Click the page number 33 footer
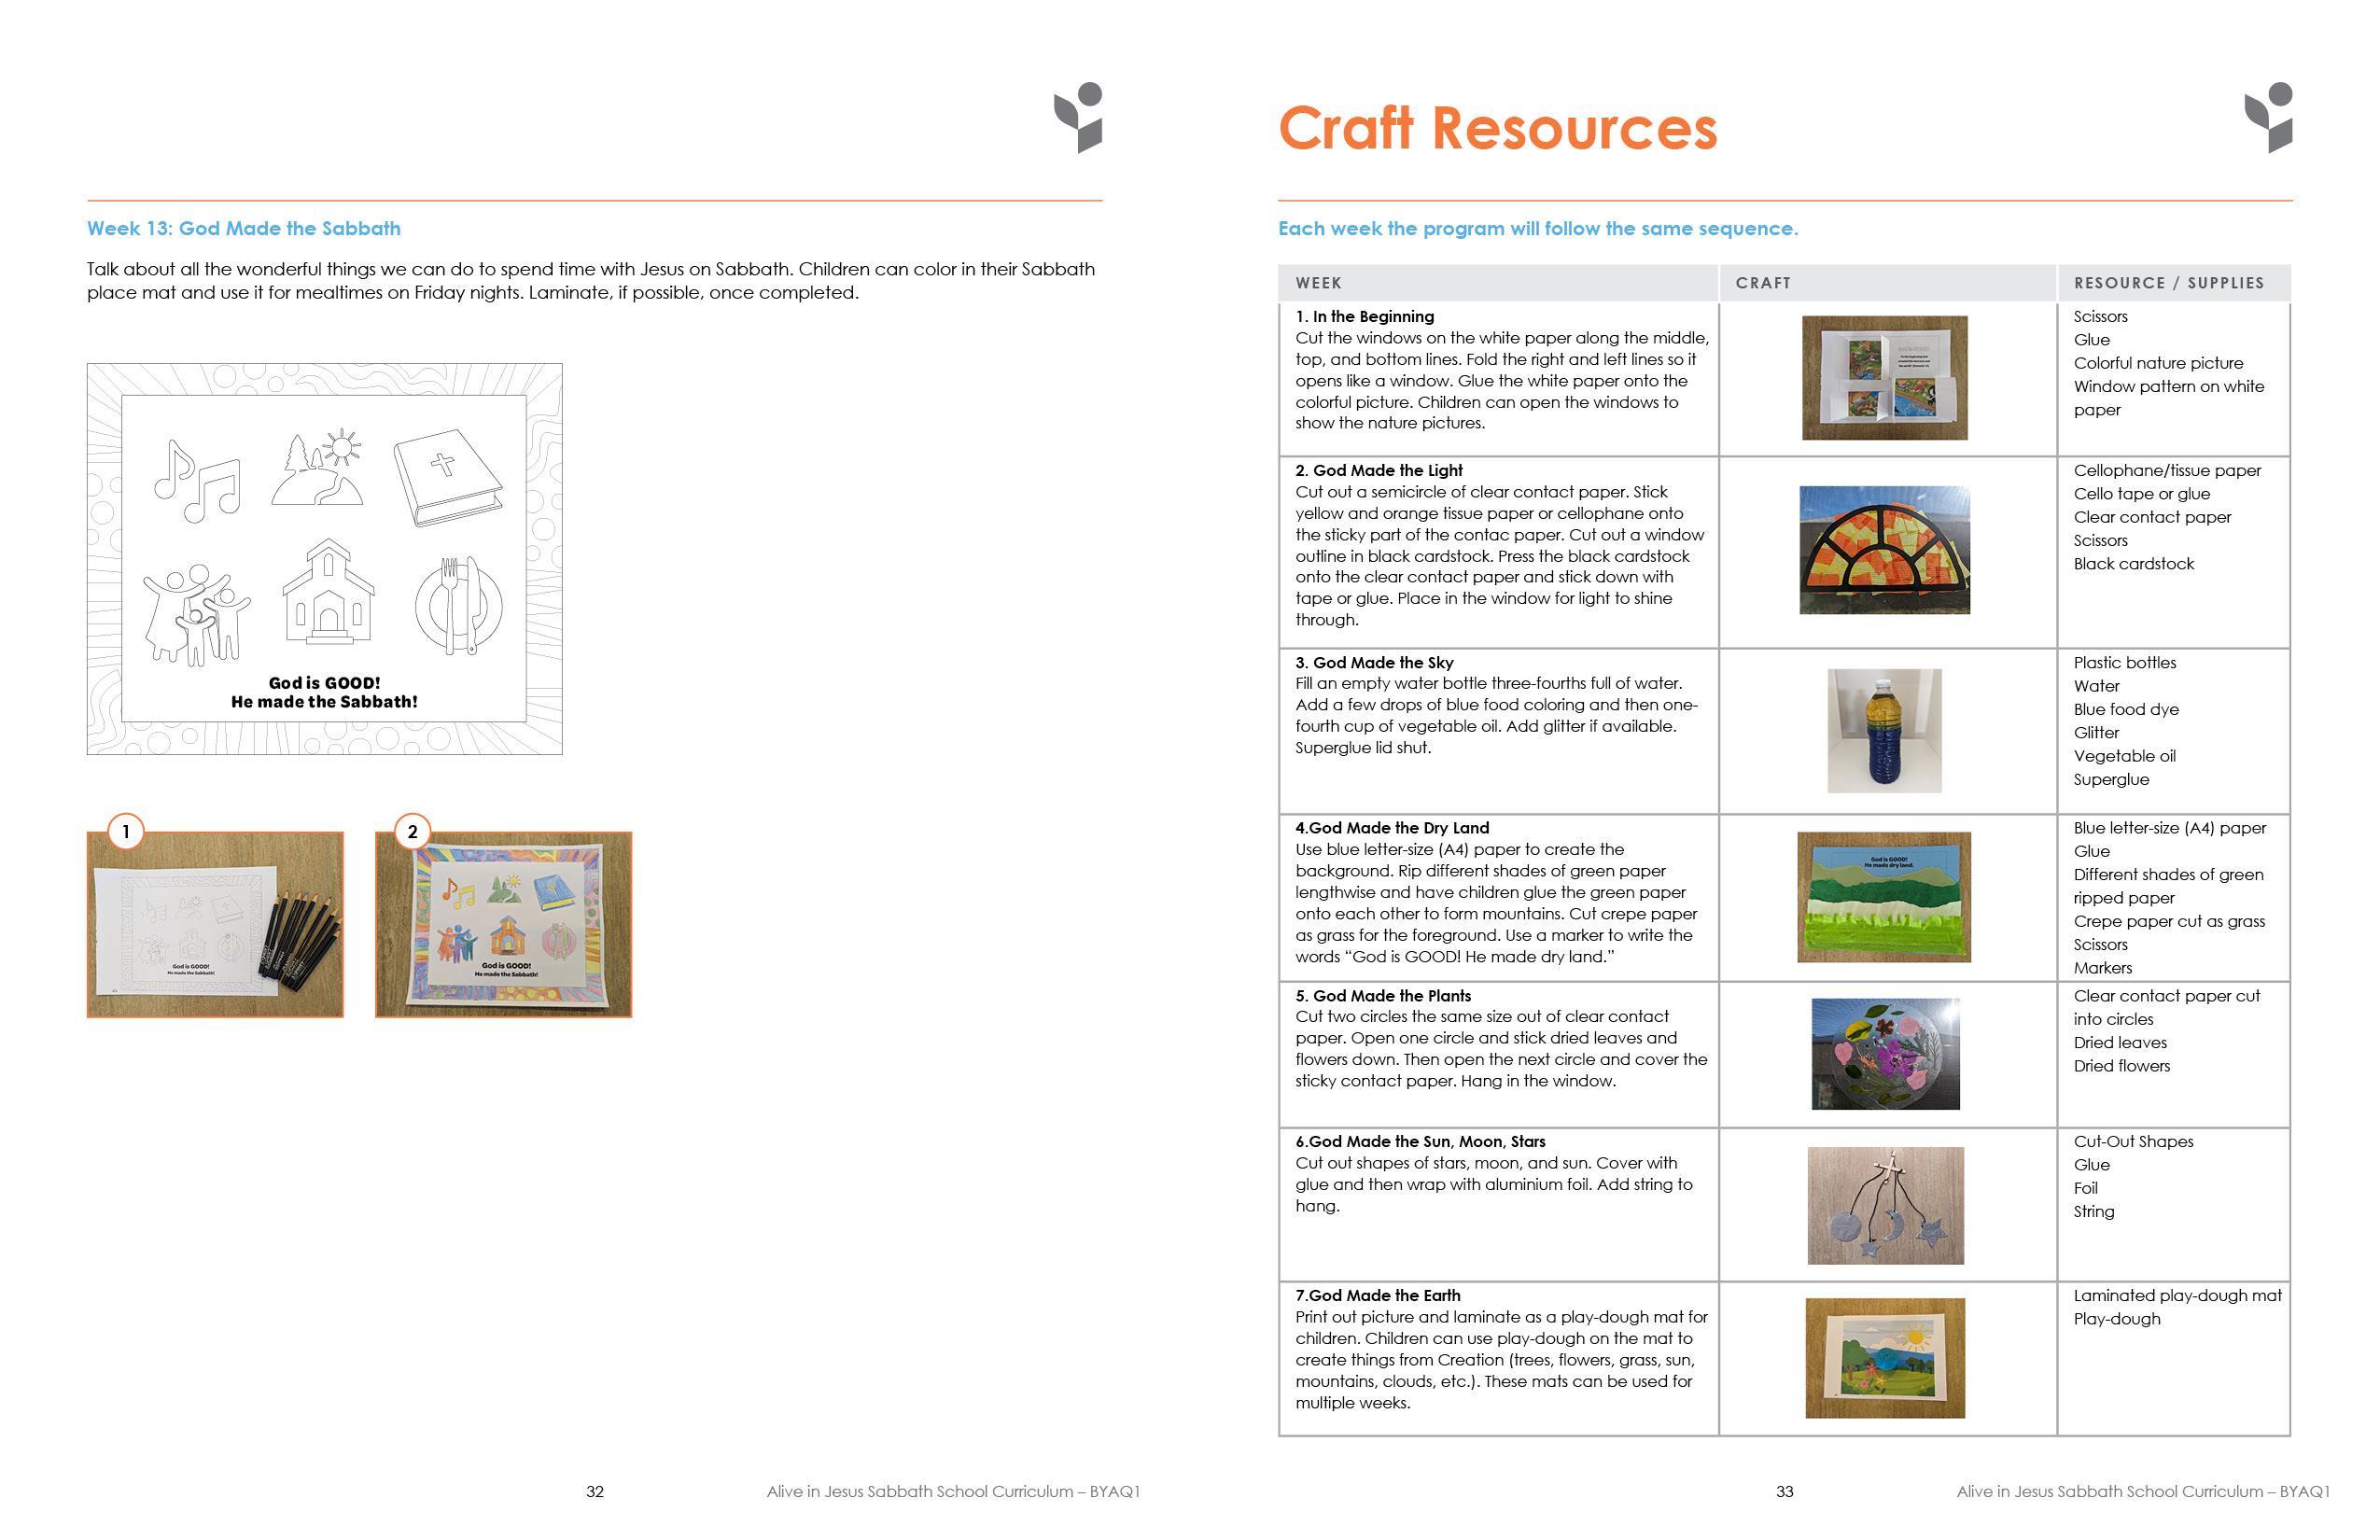 pos(1785,1491)
